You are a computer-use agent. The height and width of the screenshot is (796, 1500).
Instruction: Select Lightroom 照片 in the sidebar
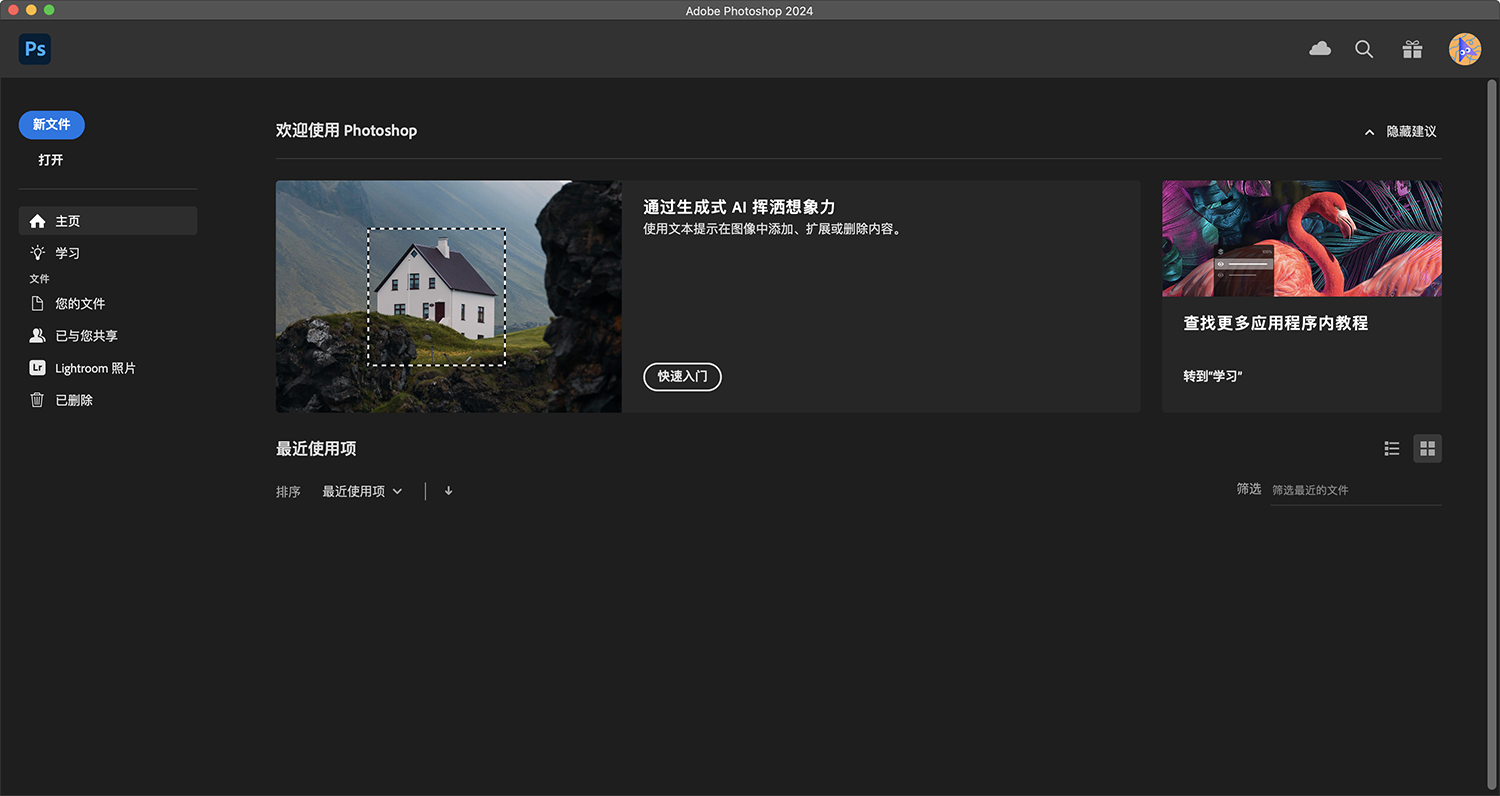coord(108,368)
